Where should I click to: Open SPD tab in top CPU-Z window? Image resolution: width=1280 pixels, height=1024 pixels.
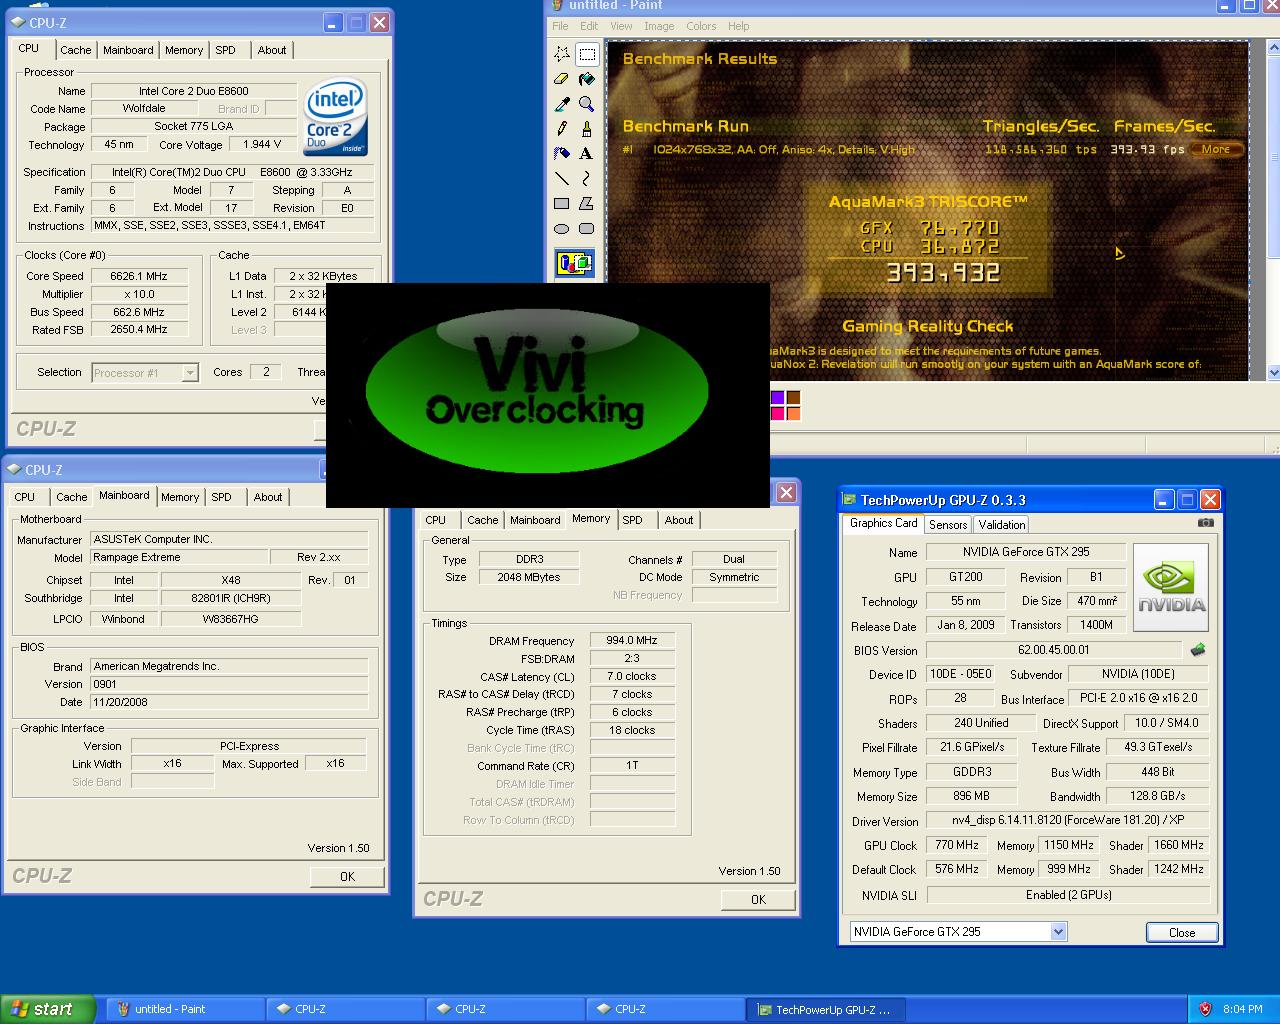click(x=226, y=50)
